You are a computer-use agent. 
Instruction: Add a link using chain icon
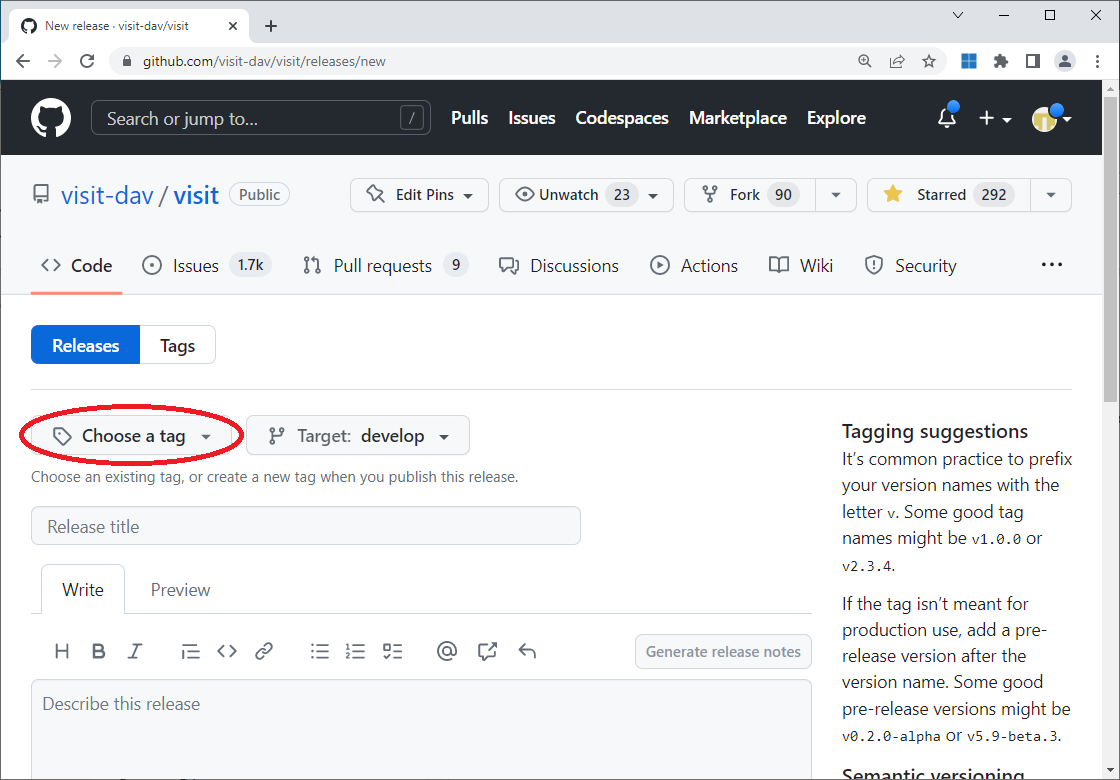(264, 651)
